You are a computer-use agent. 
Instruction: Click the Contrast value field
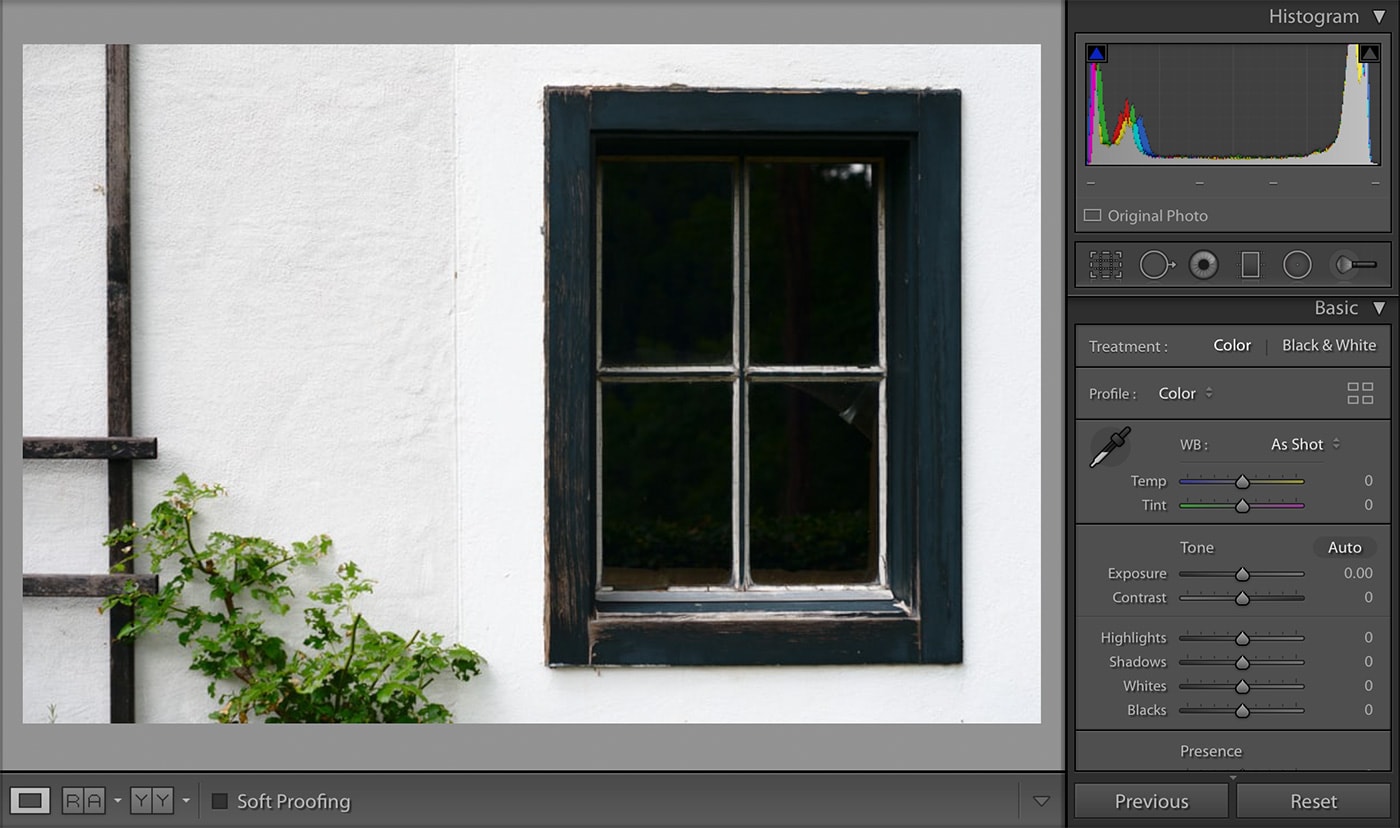(x=1368, y=597)
